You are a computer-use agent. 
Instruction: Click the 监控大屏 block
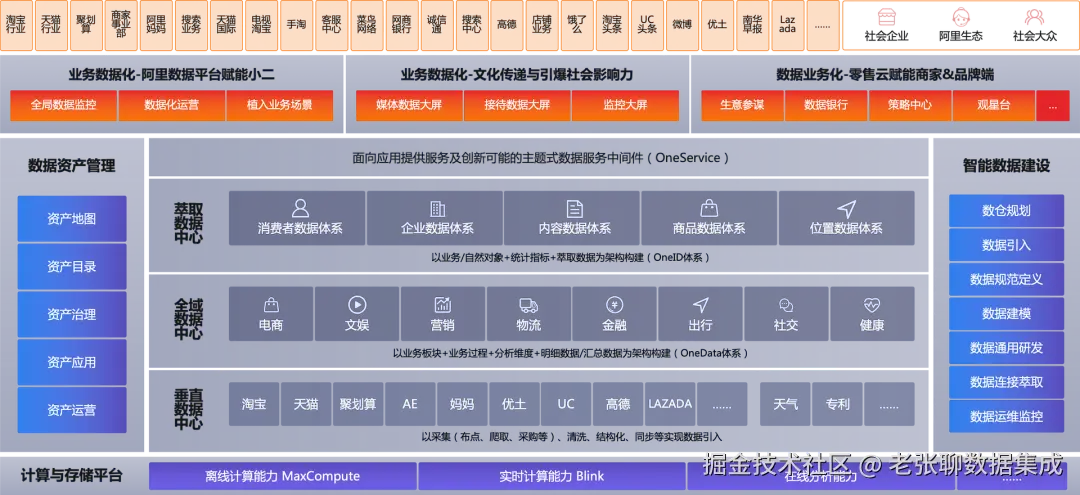point(625,105)
